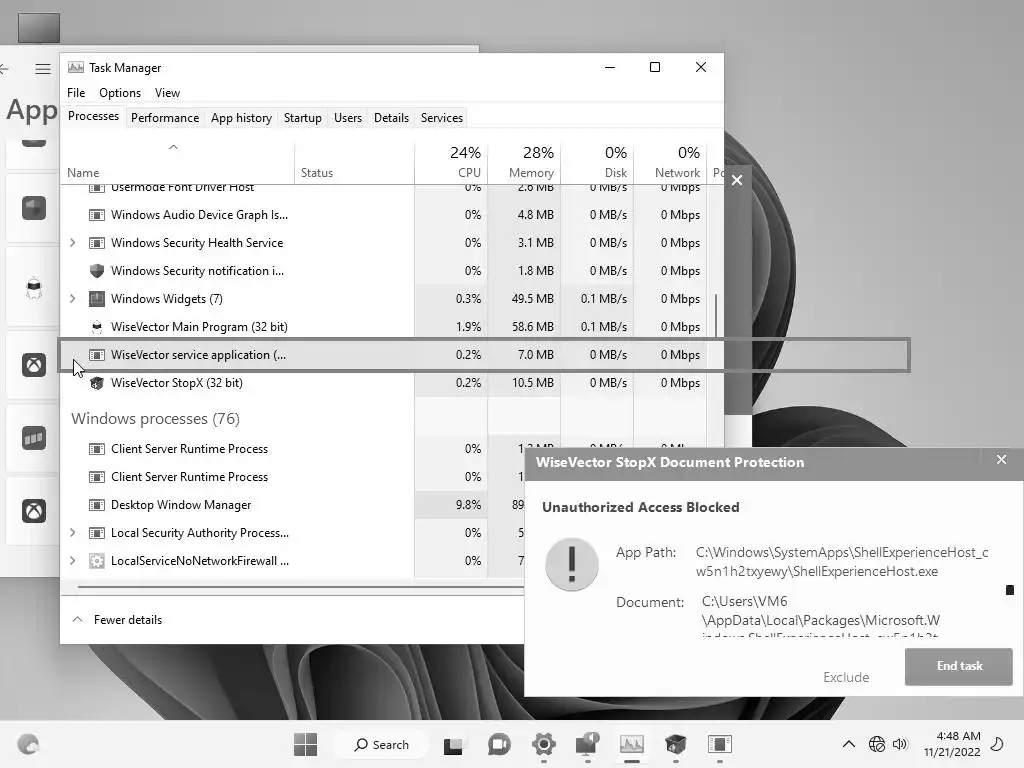Open hamburger menu in background Apps window

43,69
